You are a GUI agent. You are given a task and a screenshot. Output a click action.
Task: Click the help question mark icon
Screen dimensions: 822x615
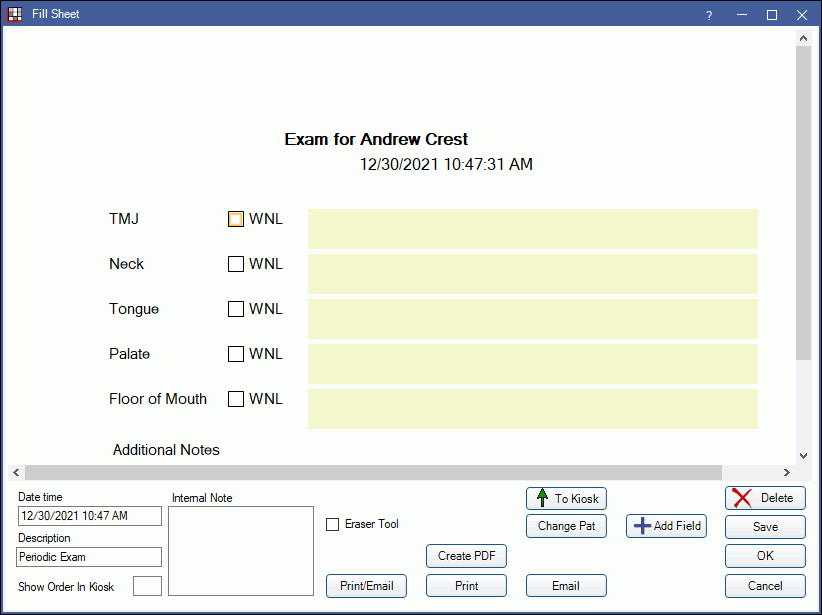coord(709,15)
